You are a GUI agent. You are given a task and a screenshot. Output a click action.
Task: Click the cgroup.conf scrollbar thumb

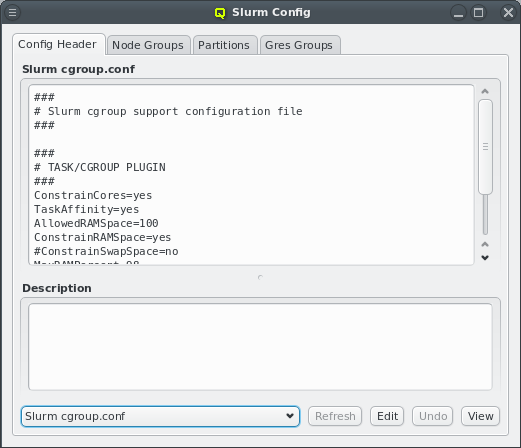coord(485,147)
